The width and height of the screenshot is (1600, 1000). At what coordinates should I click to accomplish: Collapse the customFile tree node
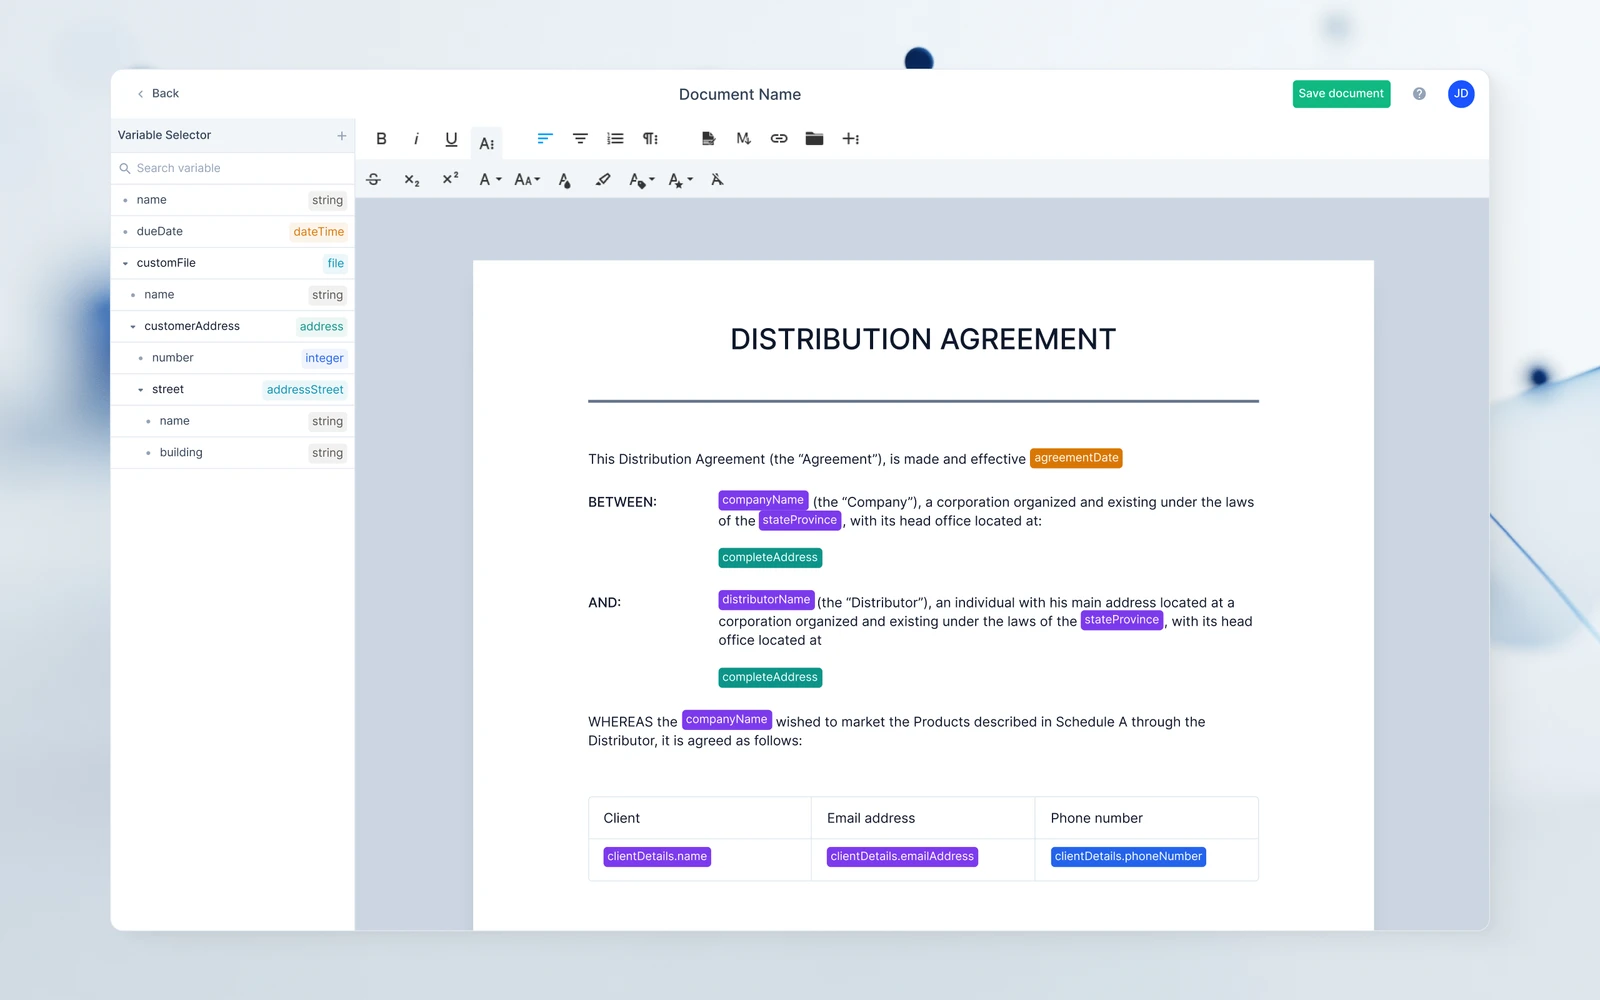click(125, 263)
